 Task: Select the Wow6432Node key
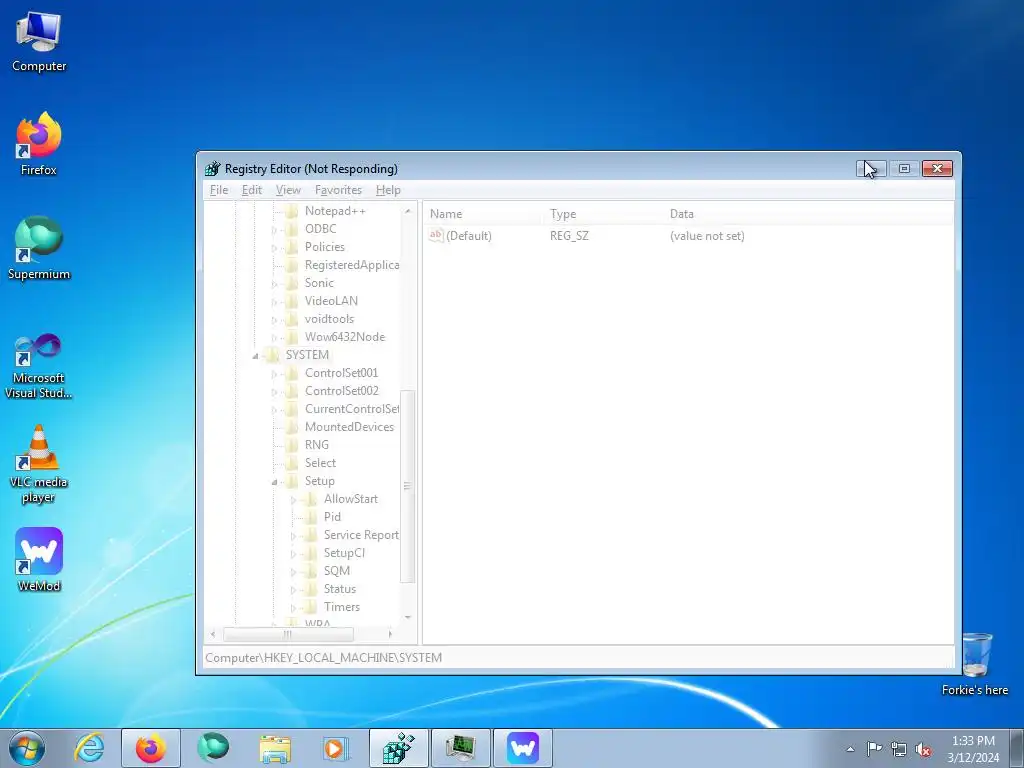345,337
